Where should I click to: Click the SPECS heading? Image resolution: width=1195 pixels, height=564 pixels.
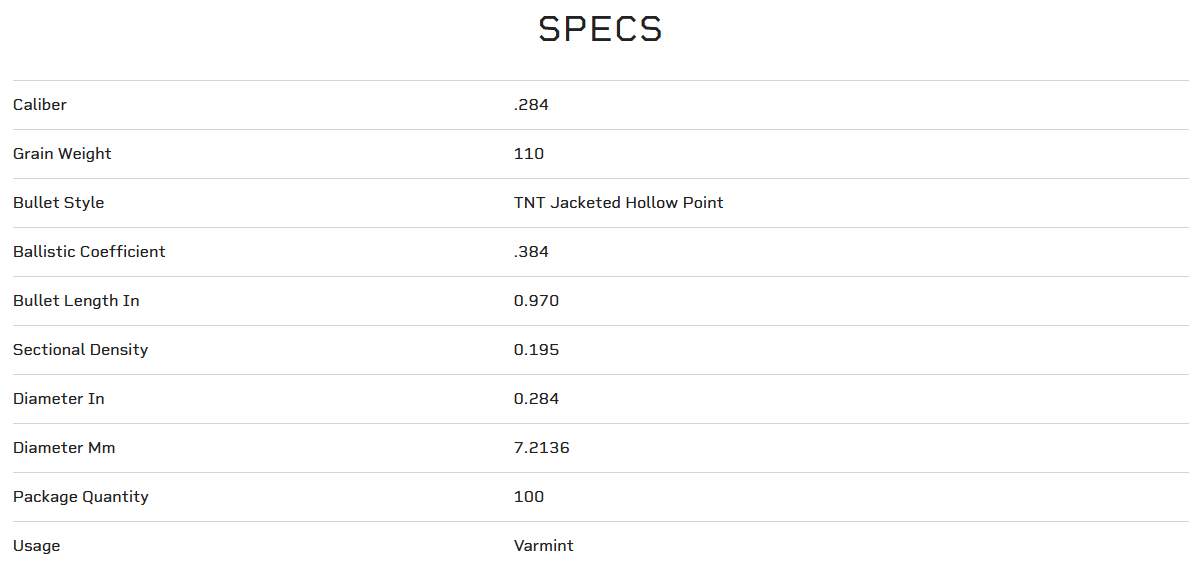click(600, 29)
